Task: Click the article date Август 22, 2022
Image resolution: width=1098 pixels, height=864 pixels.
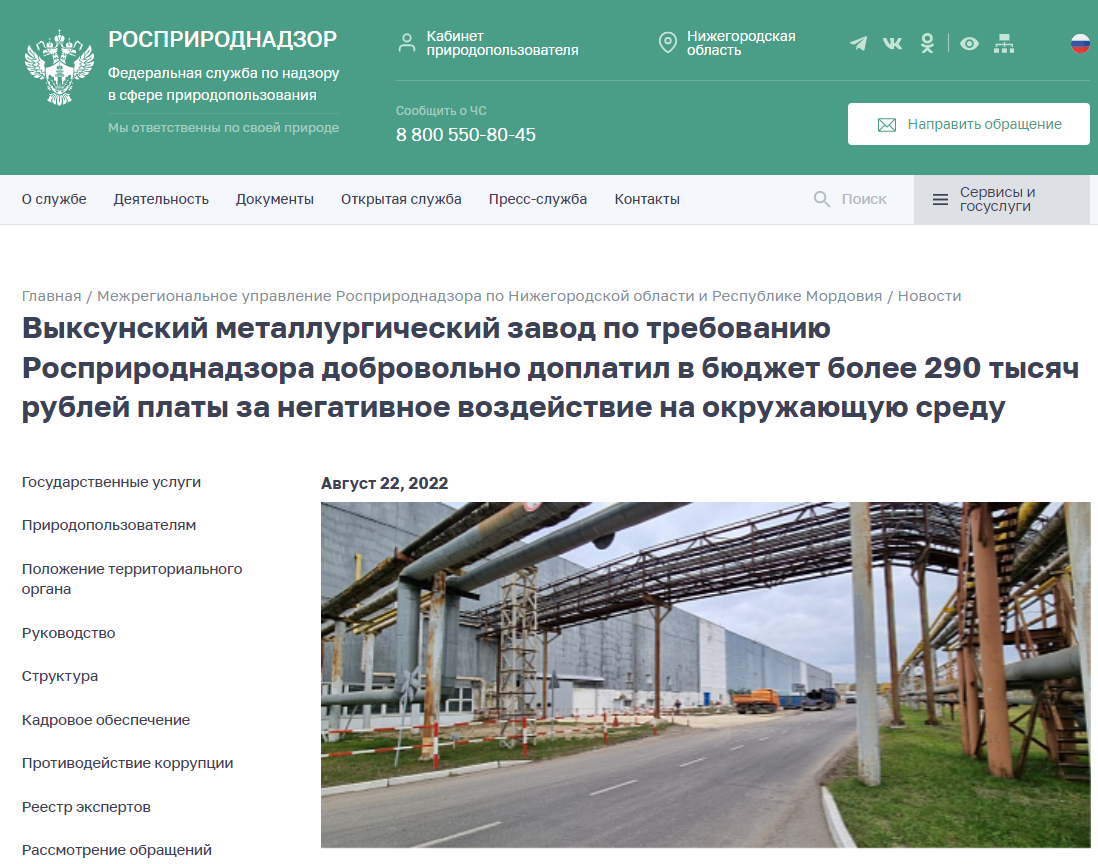Action: (384, 484)
